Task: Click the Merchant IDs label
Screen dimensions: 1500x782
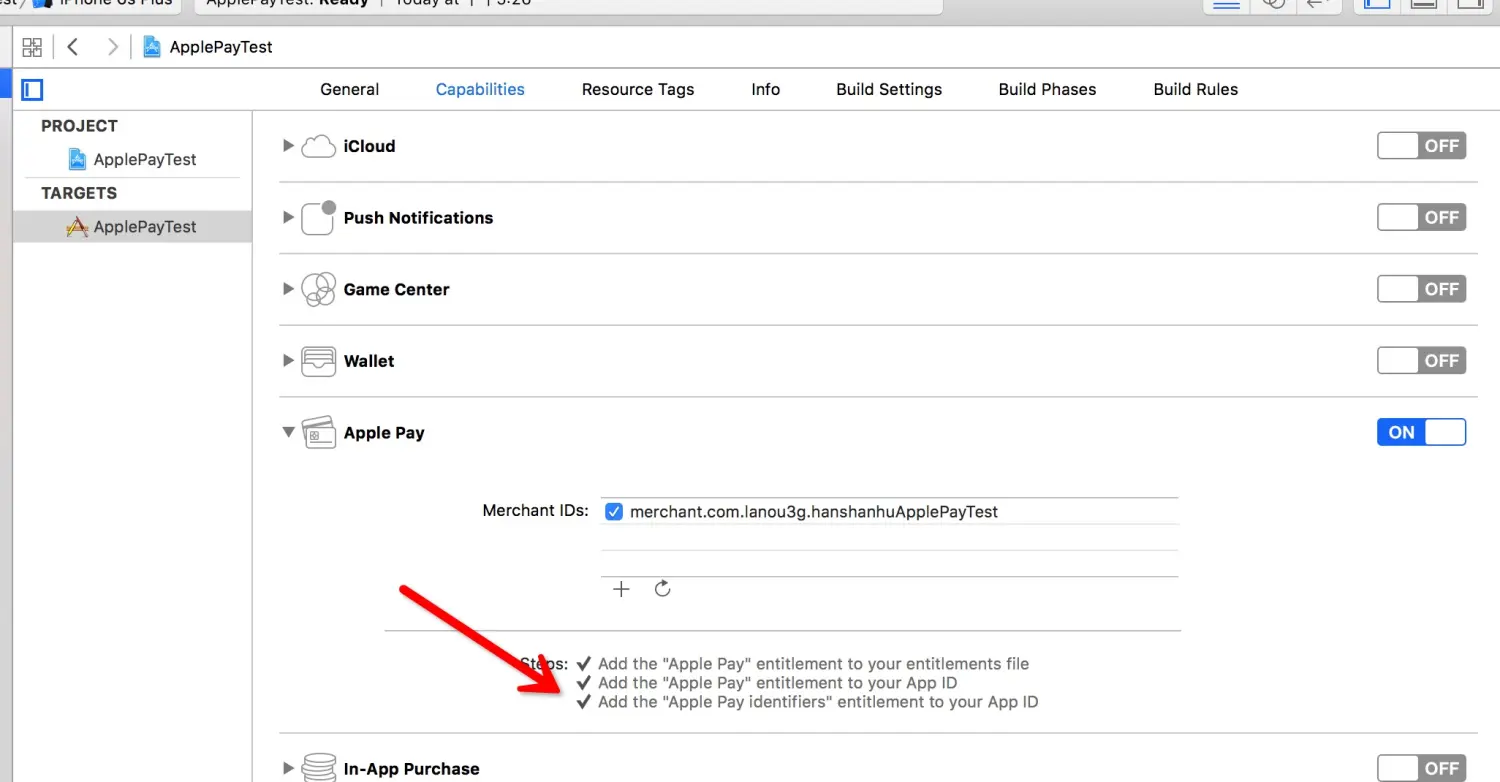Action: 535,510
